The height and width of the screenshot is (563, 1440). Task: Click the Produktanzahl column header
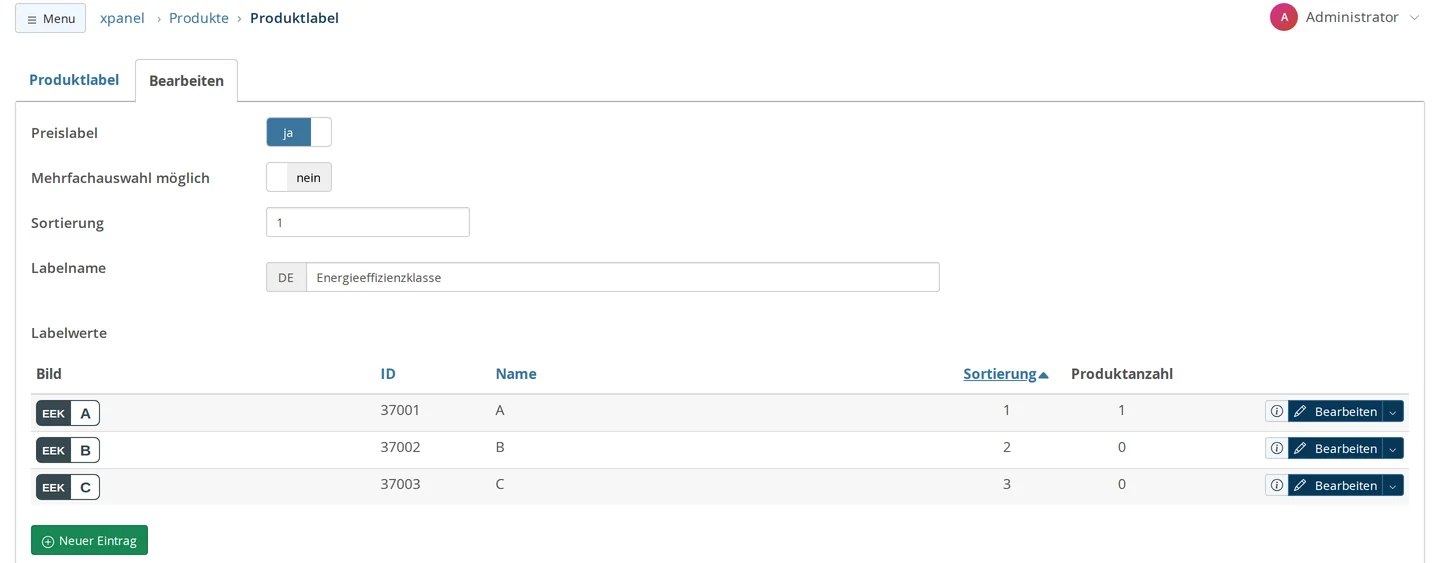1122,374
